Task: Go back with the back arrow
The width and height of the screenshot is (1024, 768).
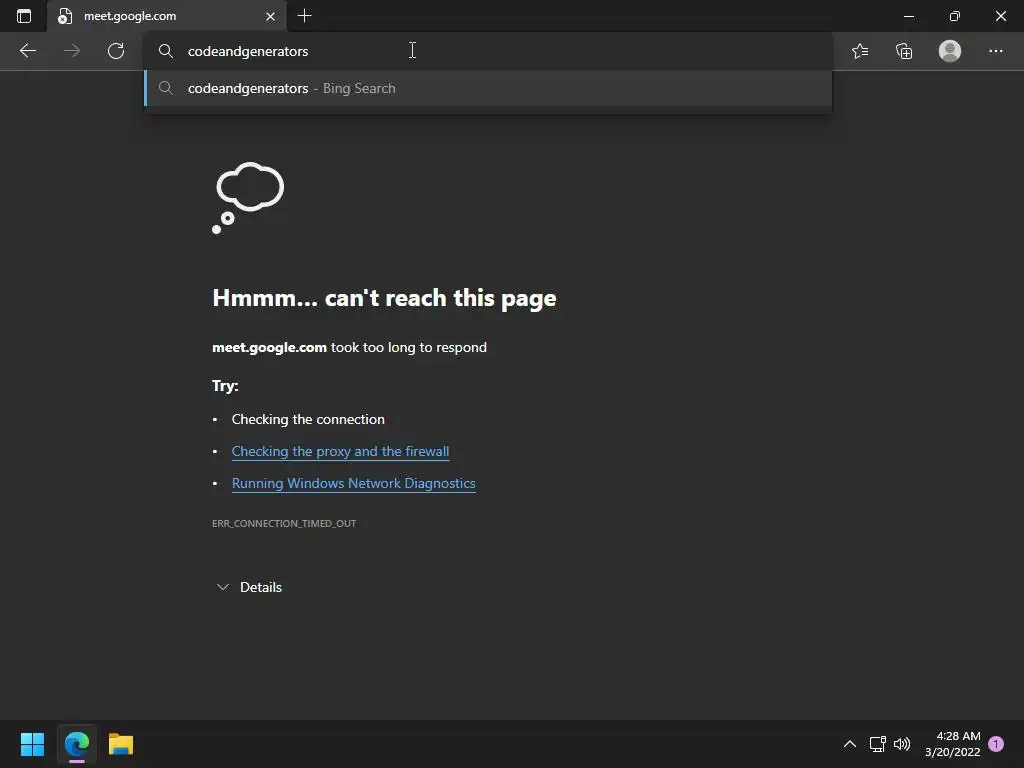Action: click(x=27, y=51)
